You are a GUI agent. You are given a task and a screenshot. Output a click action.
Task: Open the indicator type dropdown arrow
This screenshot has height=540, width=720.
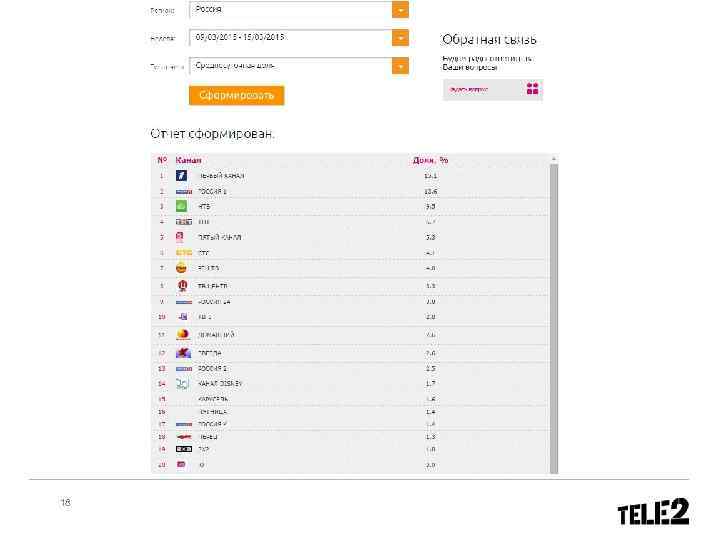400,66
